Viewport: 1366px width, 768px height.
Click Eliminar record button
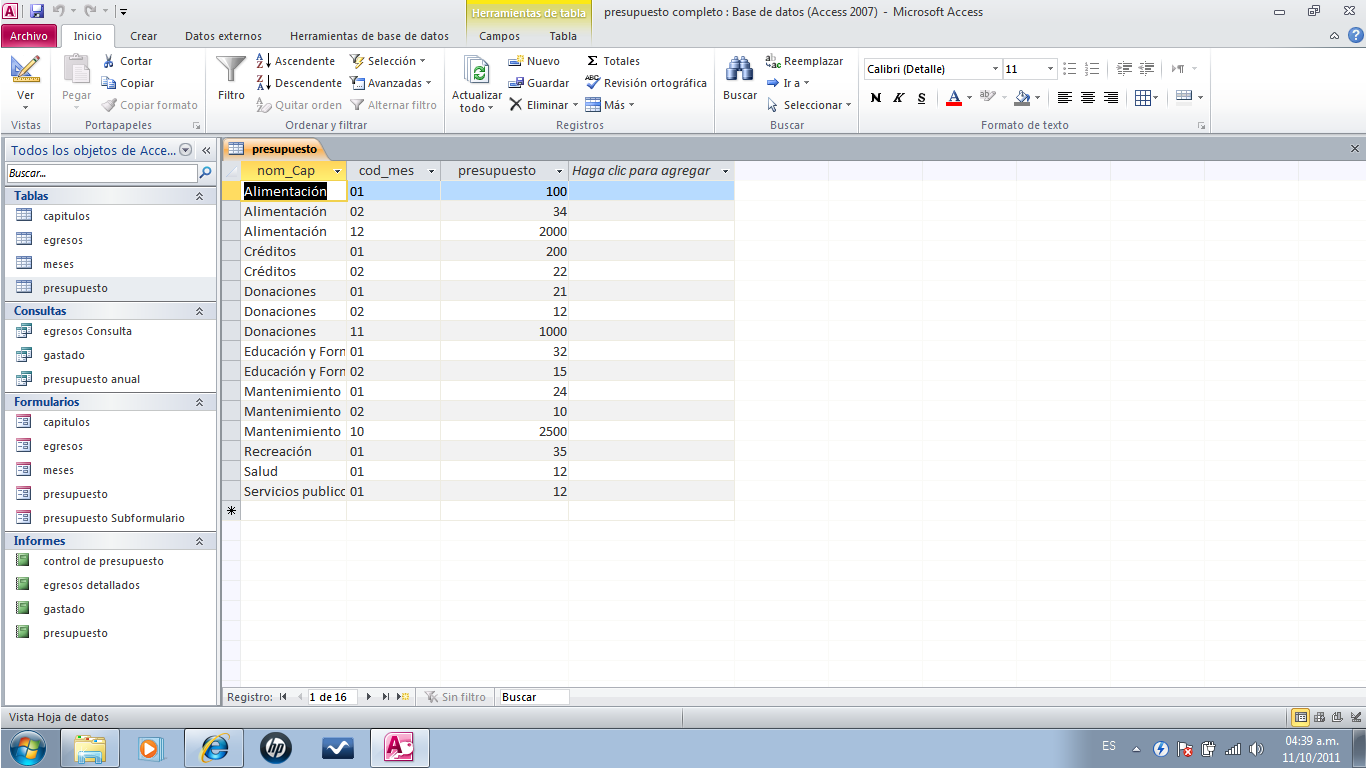[543, 105]
